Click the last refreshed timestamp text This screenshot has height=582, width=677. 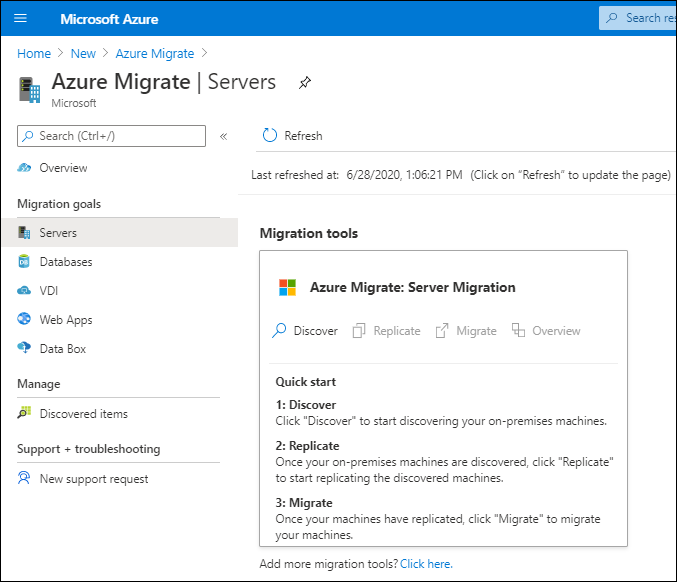(404, 175)
